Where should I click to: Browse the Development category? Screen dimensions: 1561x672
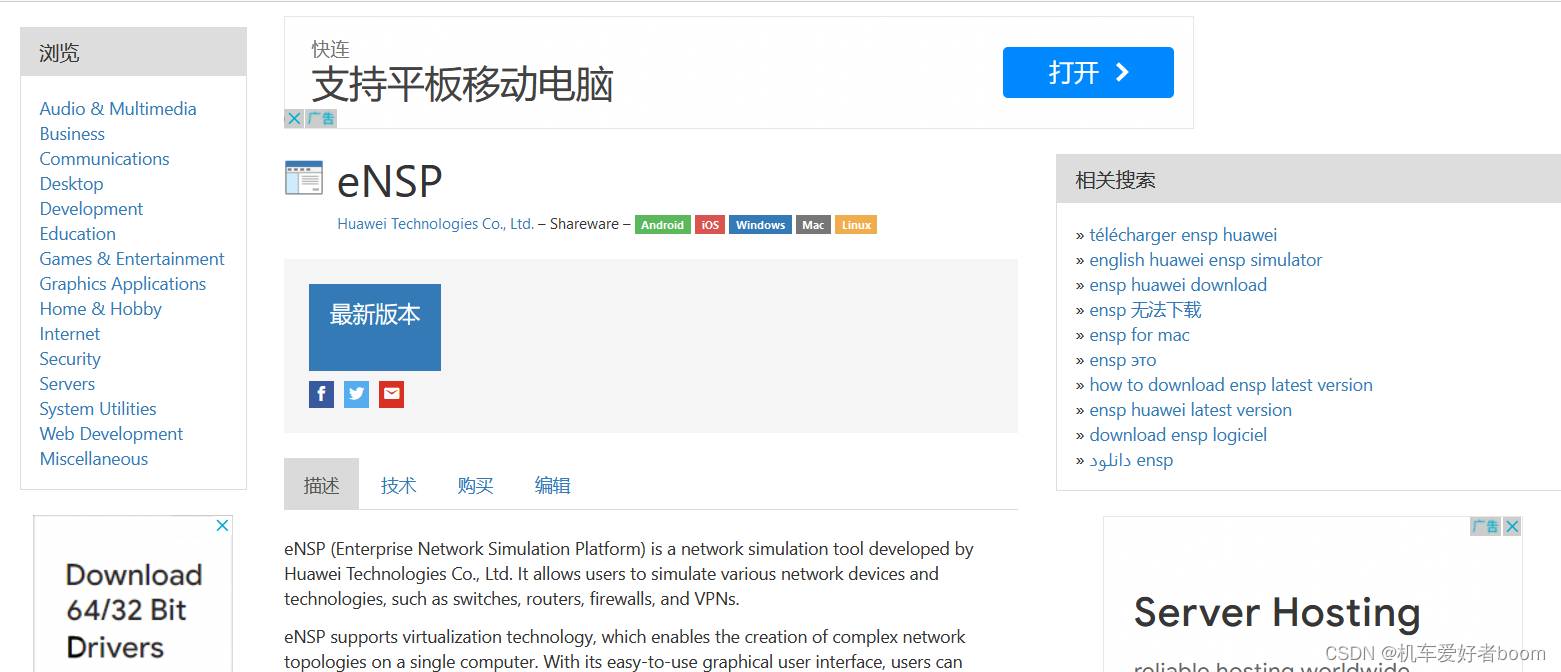pos(91,209)
